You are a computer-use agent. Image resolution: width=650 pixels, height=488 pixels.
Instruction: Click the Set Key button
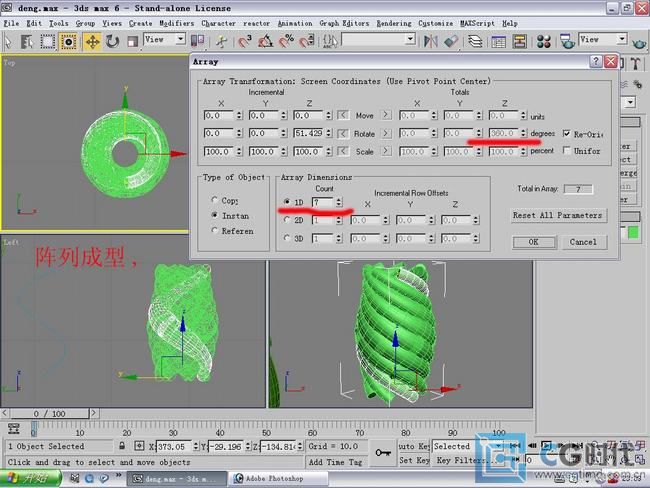click(x=414, y=460)
